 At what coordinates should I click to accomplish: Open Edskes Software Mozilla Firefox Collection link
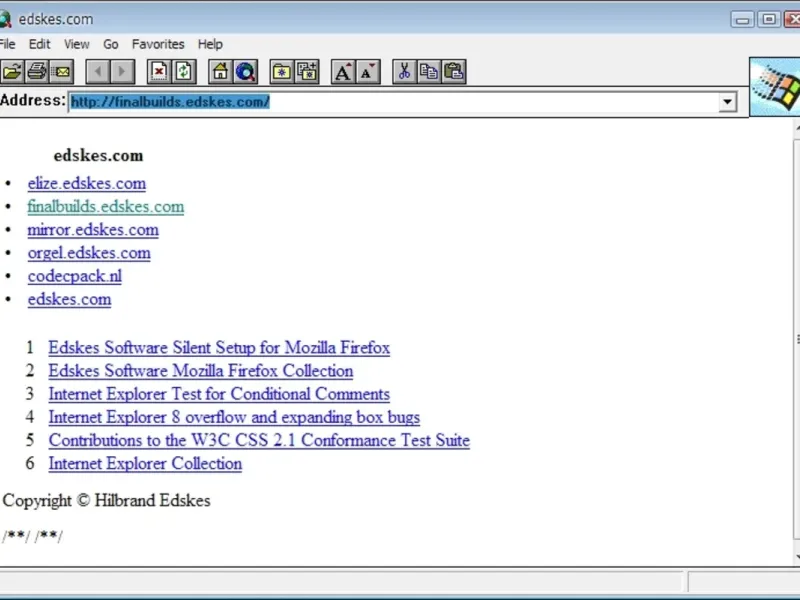pyautogui.click(x=201, y=371)
